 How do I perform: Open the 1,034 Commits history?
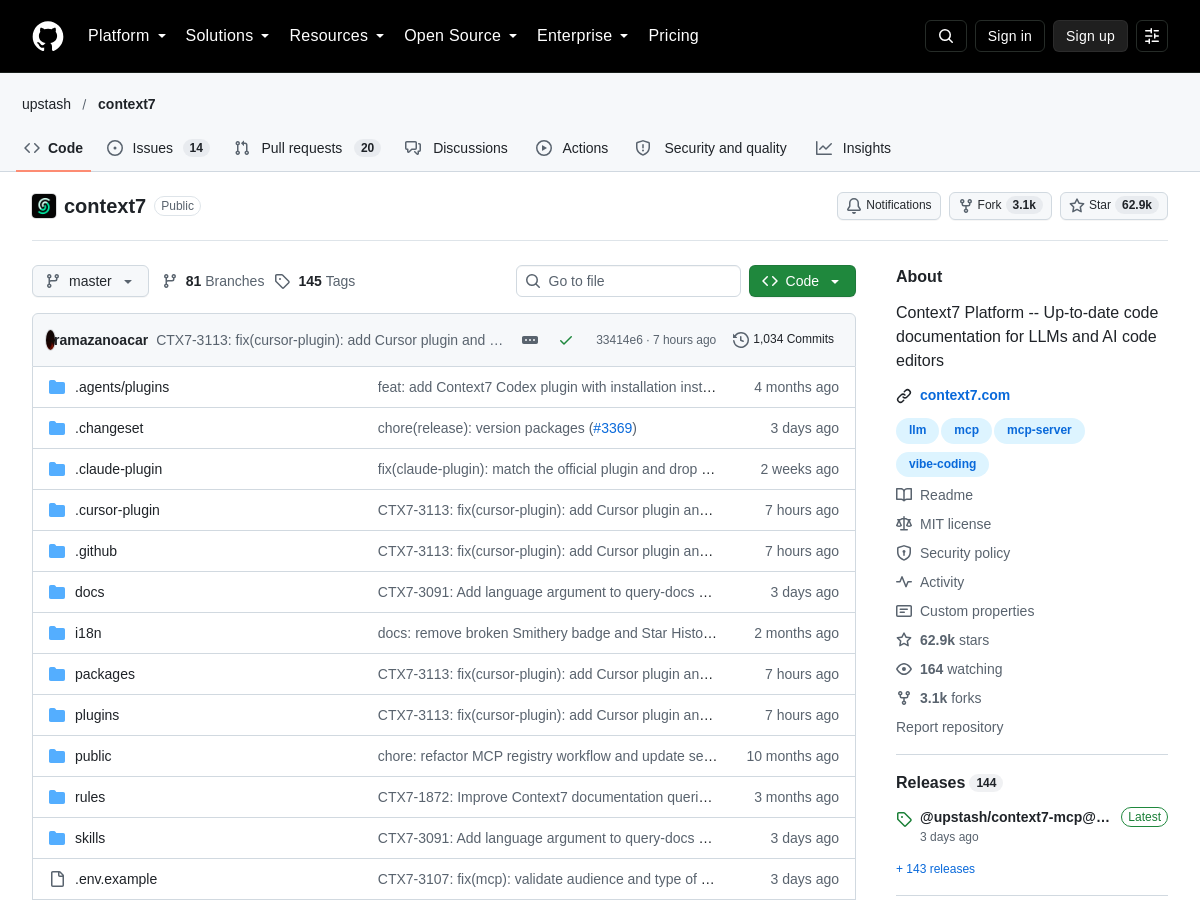pyautogui.click(x=783, y=340)
